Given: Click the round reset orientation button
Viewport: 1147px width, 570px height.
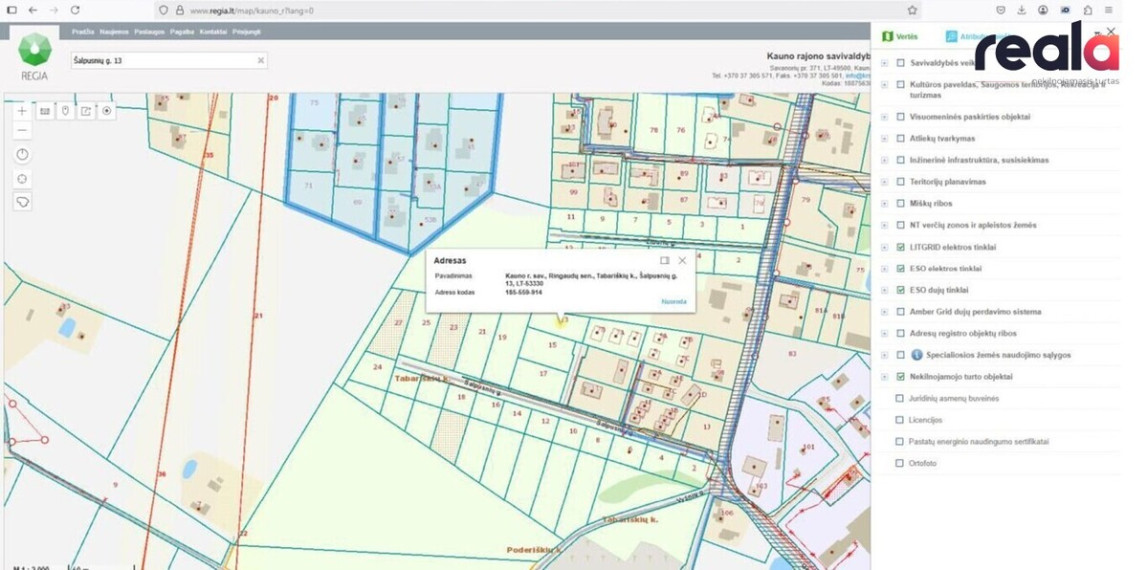Looking at the screenshot, I should (x=23, y=155).
